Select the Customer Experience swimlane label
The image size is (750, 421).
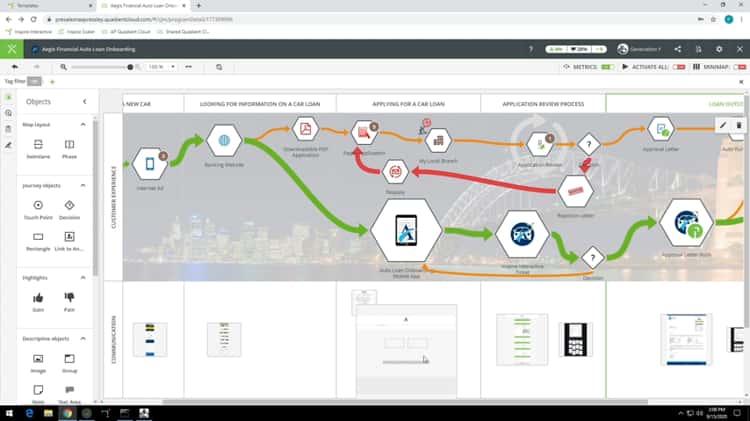tap(113, 197)
